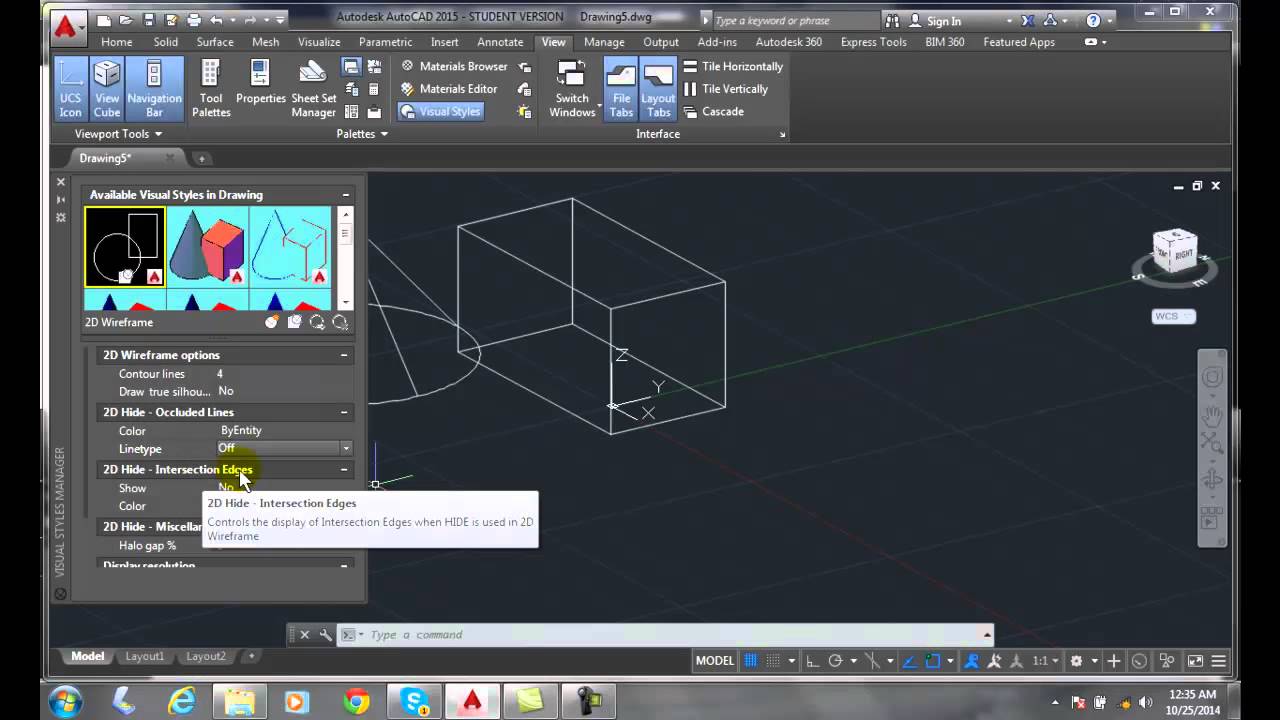Click Apply Selected Visual Style to viewport icon

(294, 322)
